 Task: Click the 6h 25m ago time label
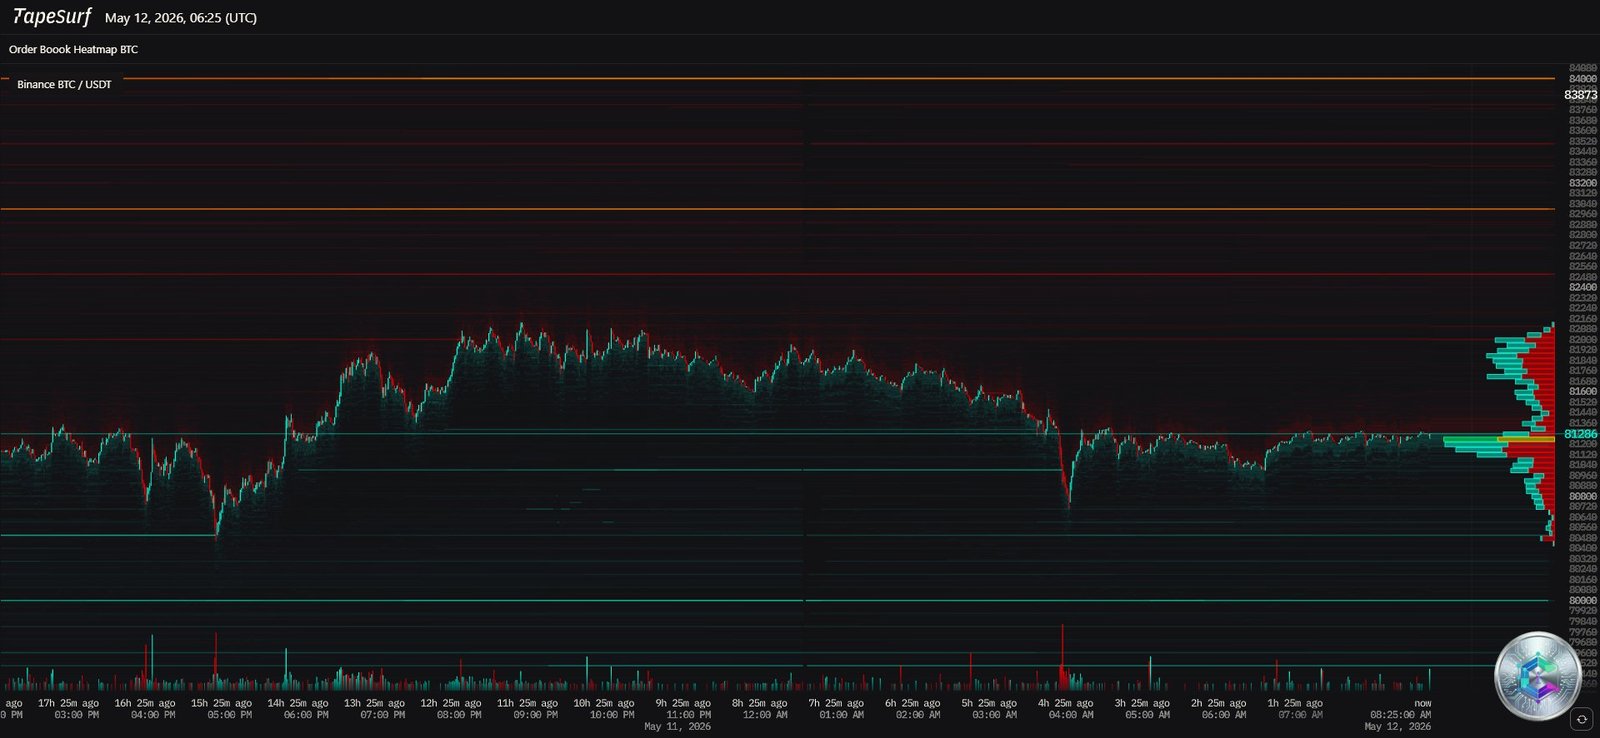(913, 703)
